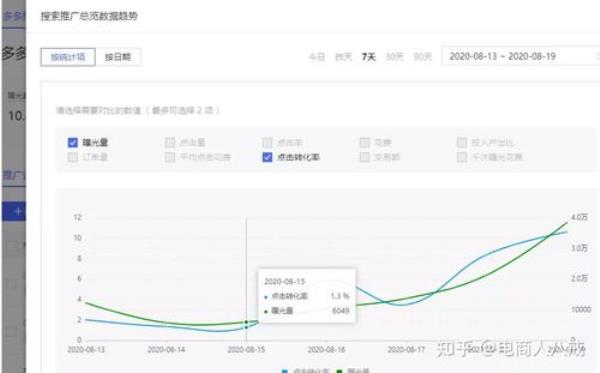Uncheck the 点击转化率 checkbox
600x373 pixels.
267,157
